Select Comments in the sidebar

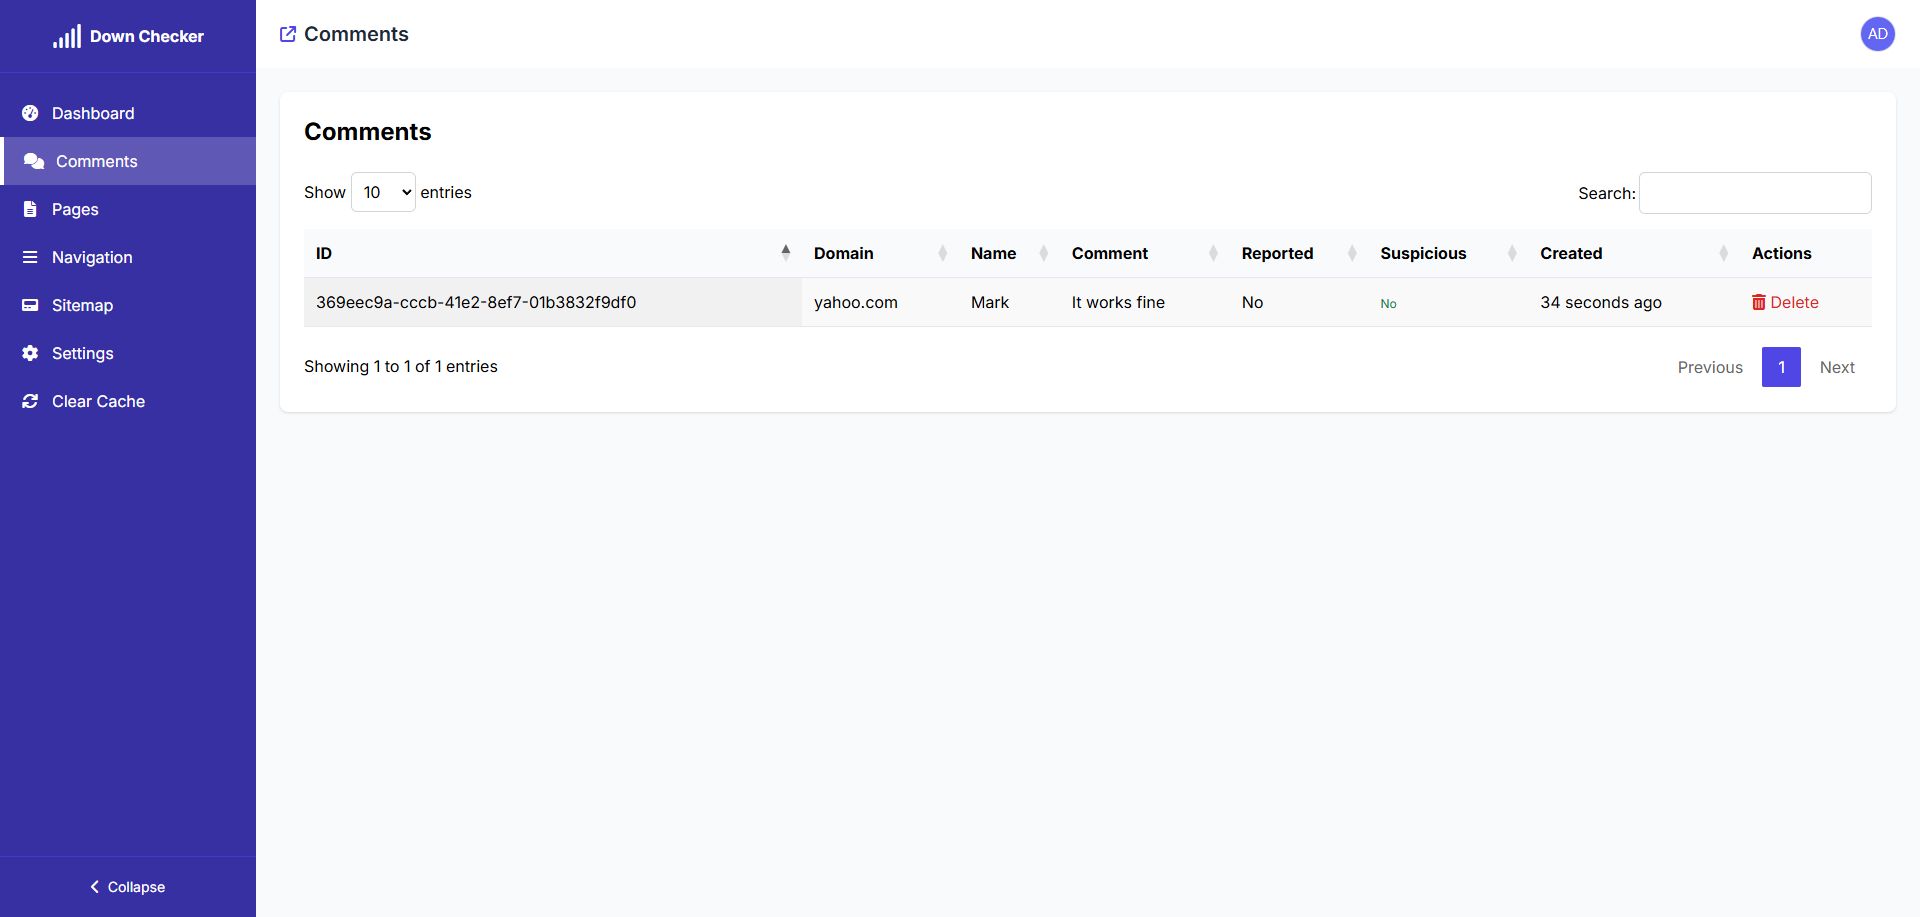pos(128,161)
